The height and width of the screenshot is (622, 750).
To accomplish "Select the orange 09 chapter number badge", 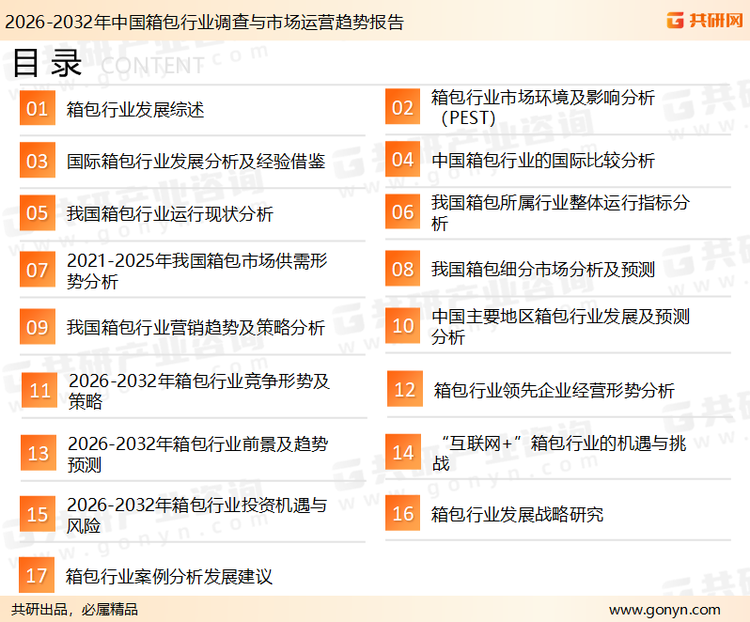I will pos(37,327).
